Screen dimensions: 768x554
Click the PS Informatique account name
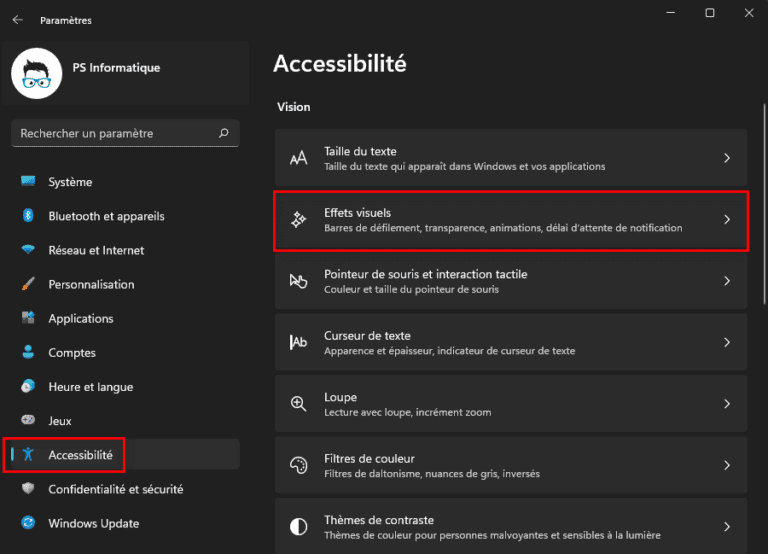(116, 68)
